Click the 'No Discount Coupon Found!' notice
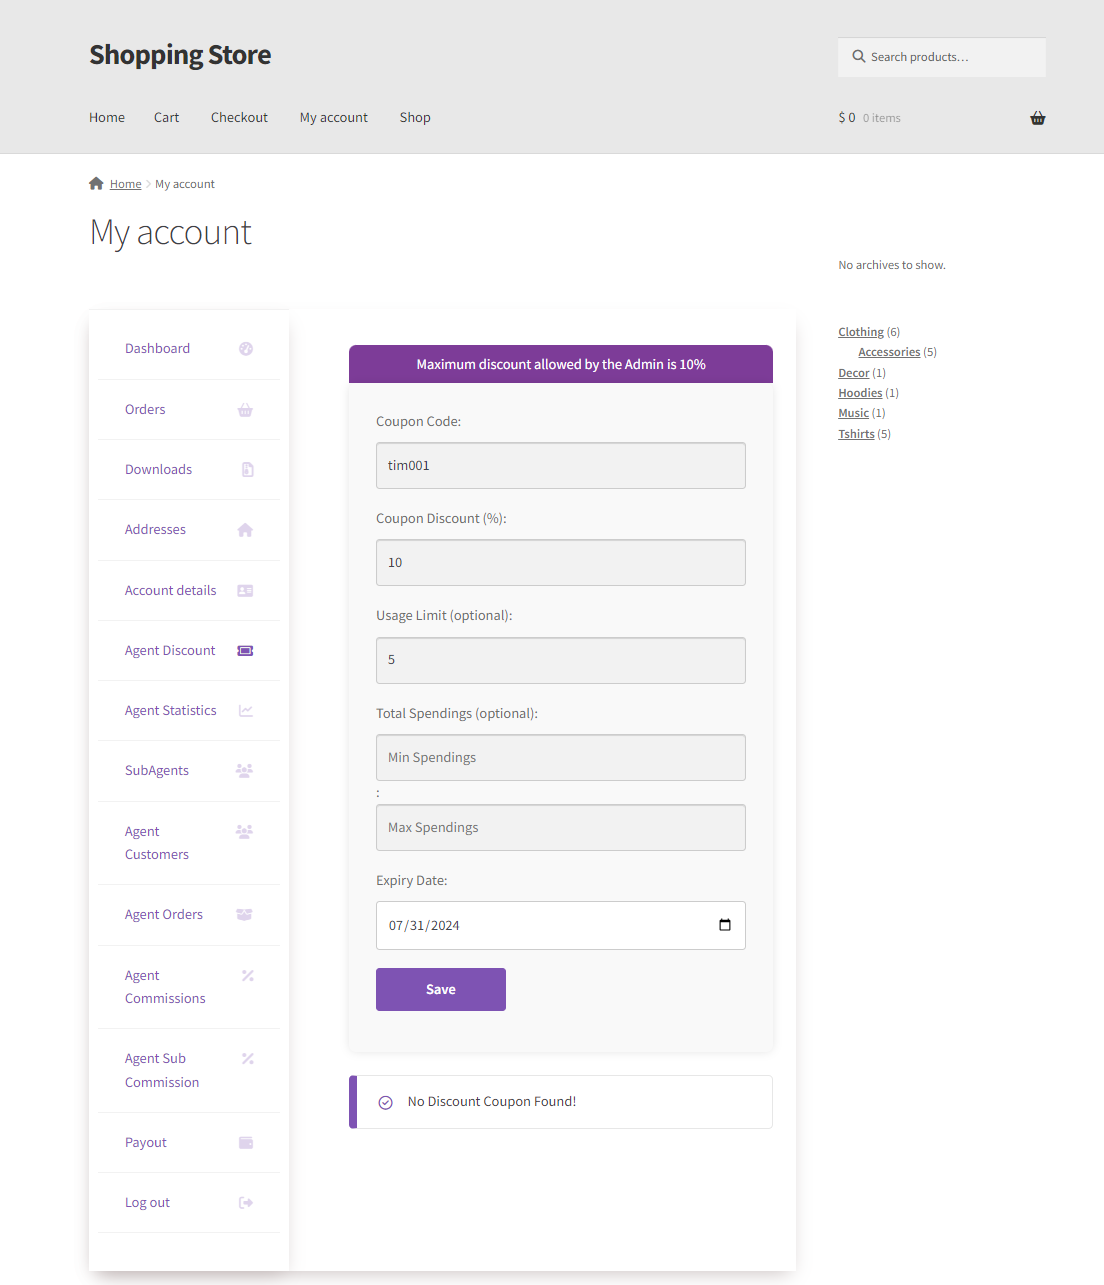This screenshot has height=1285, width=1104. click(561, 1102)
